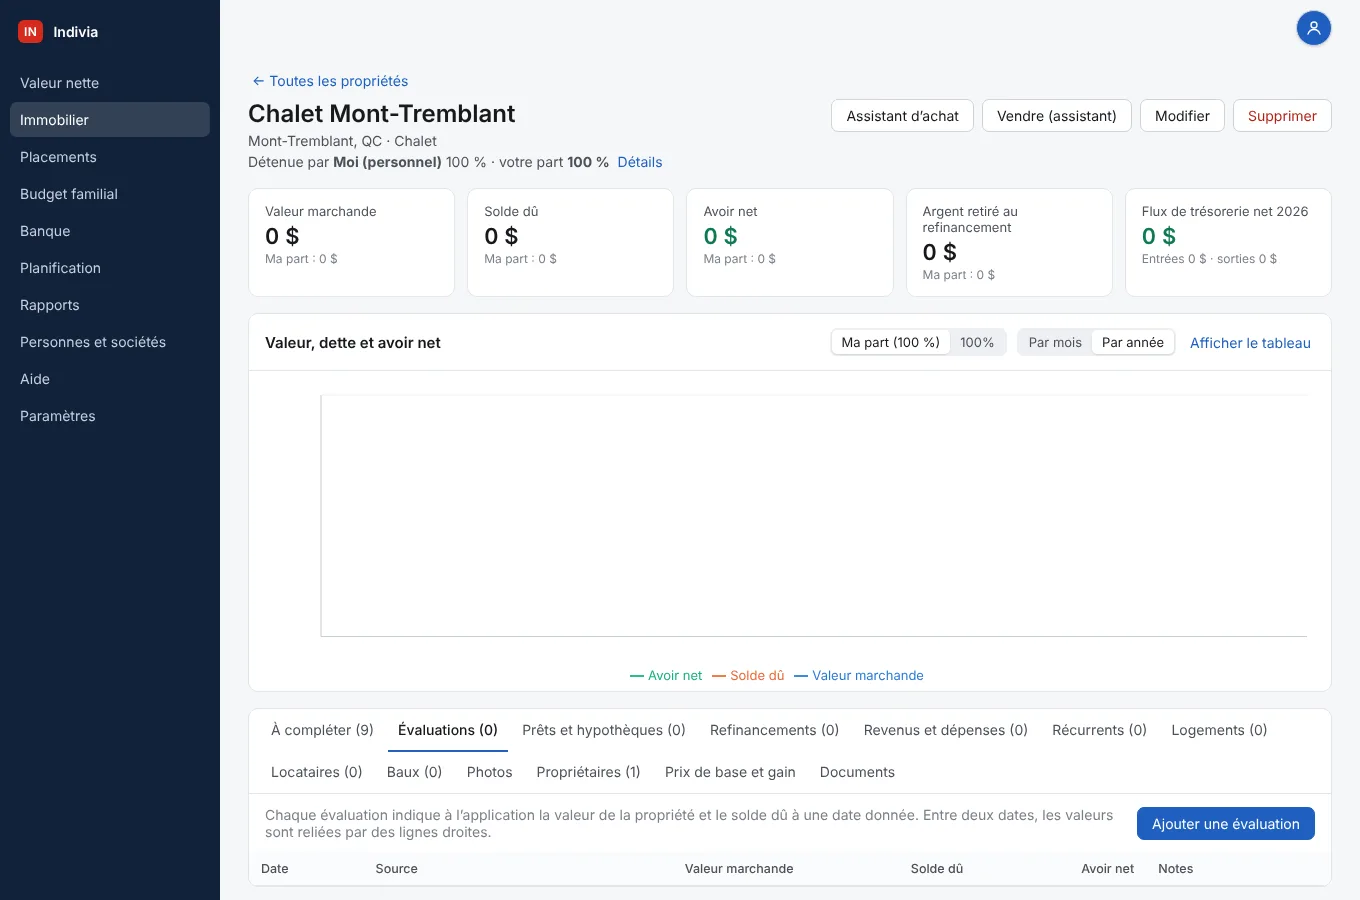Click Afficher le tableau link
The height and width of the screenshot is (900, 1360).
(x=1250, y=343)
